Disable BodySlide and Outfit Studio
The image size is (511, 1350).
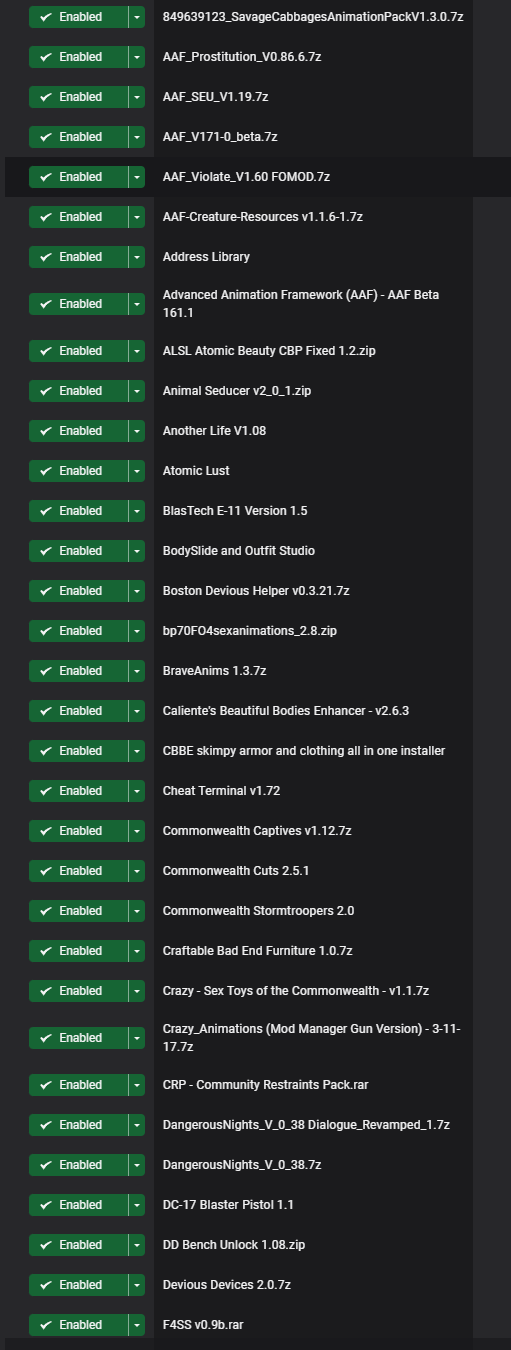(78, 551)
